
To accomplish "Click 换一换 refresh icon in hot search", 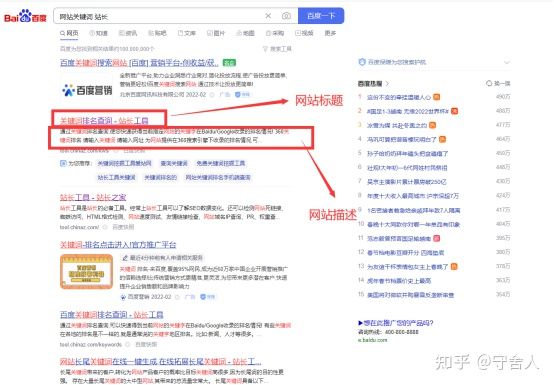I will click(489, 84).
